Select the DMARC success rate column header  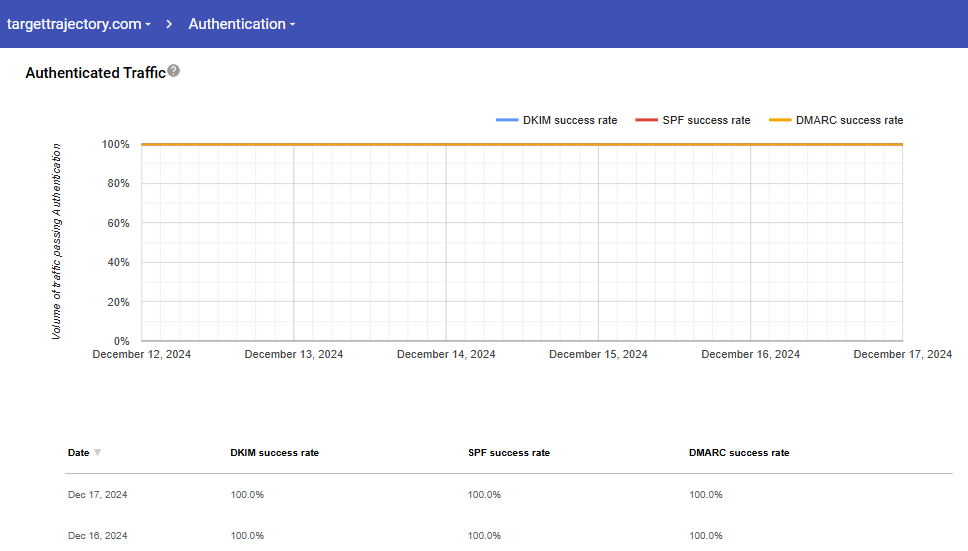739,453
